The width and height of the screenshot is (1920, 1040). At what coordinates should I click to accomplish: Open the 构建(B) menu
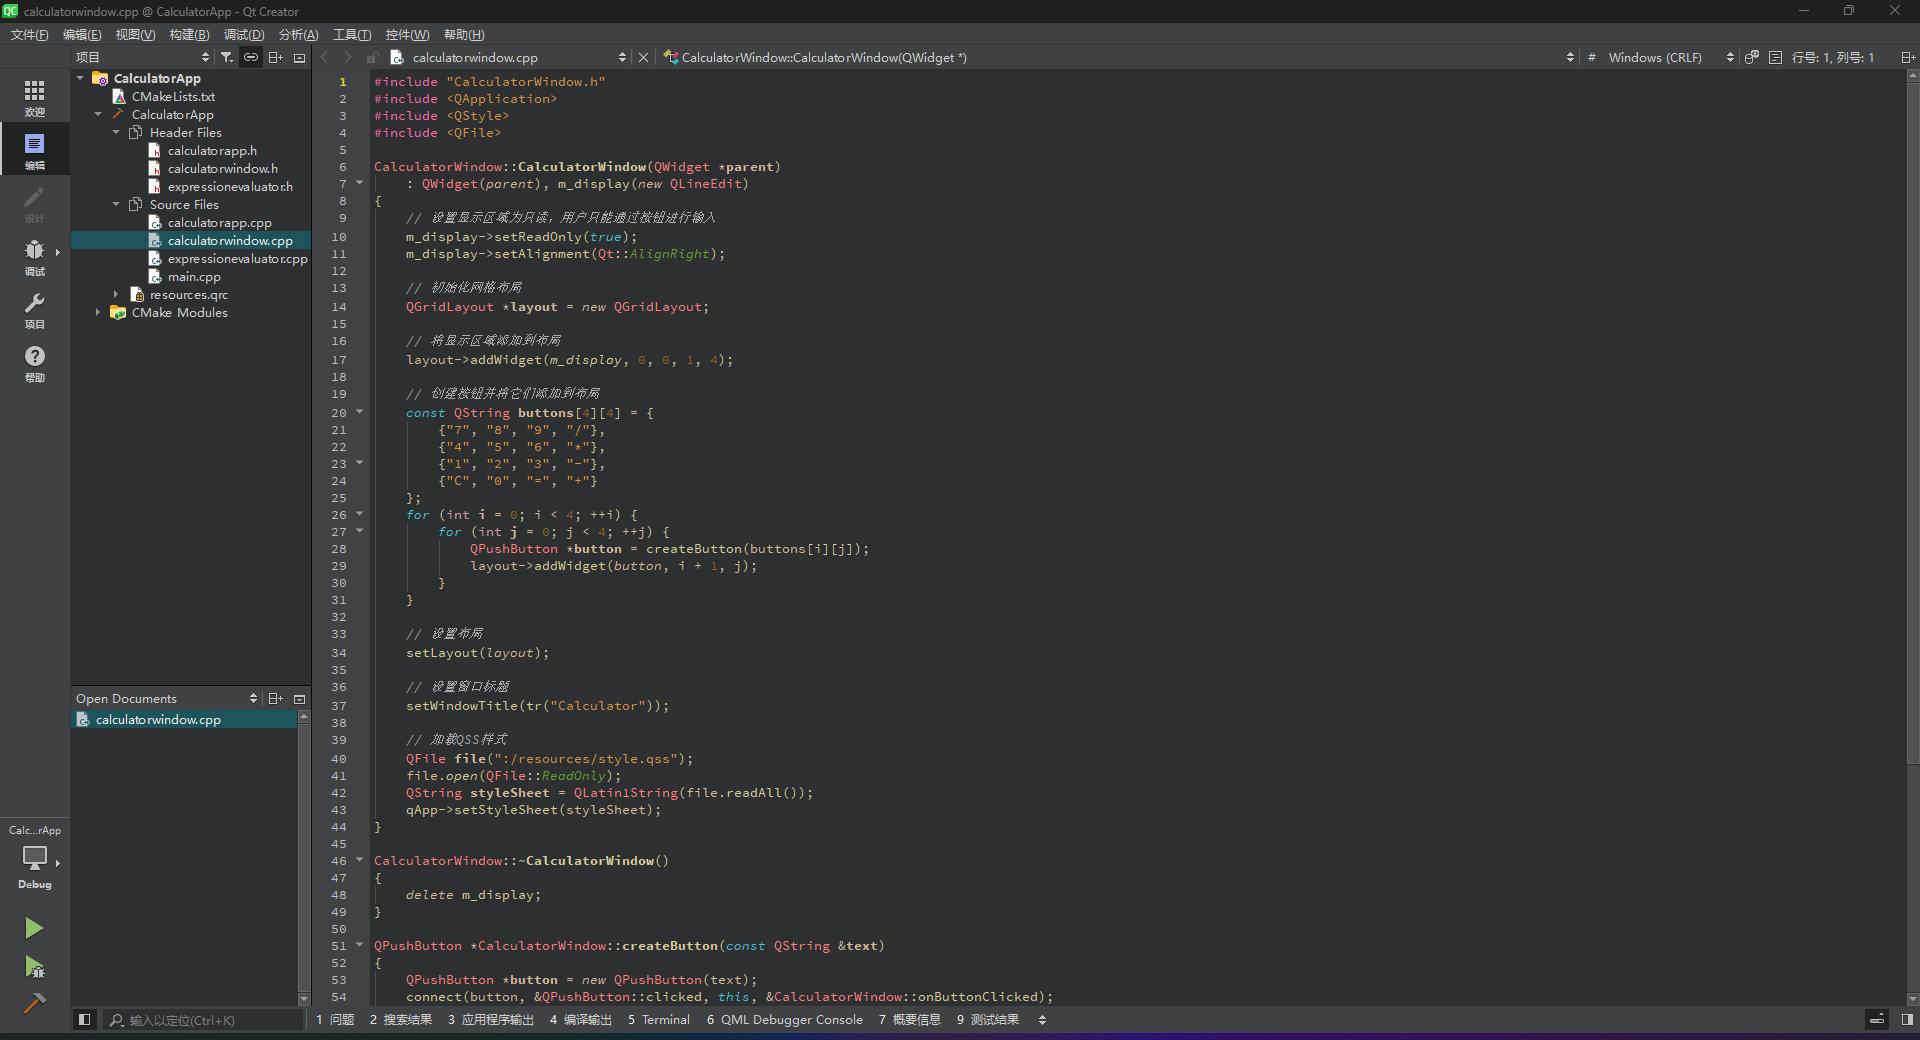point(189,35)
